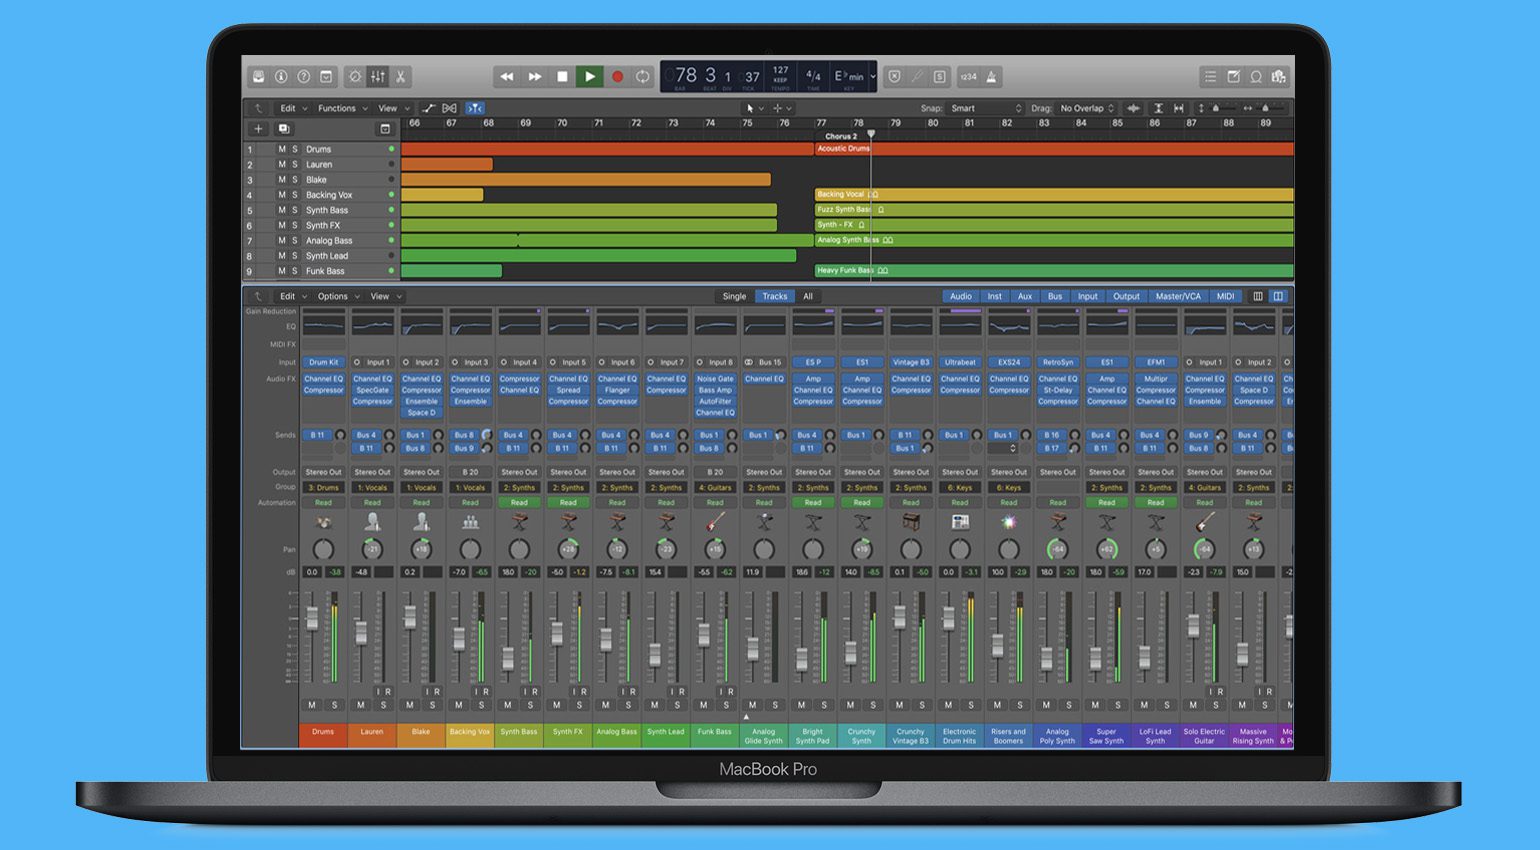
Task: Open the Loop Browser button
Action: pyautogui.click(x=1256, y=77)
